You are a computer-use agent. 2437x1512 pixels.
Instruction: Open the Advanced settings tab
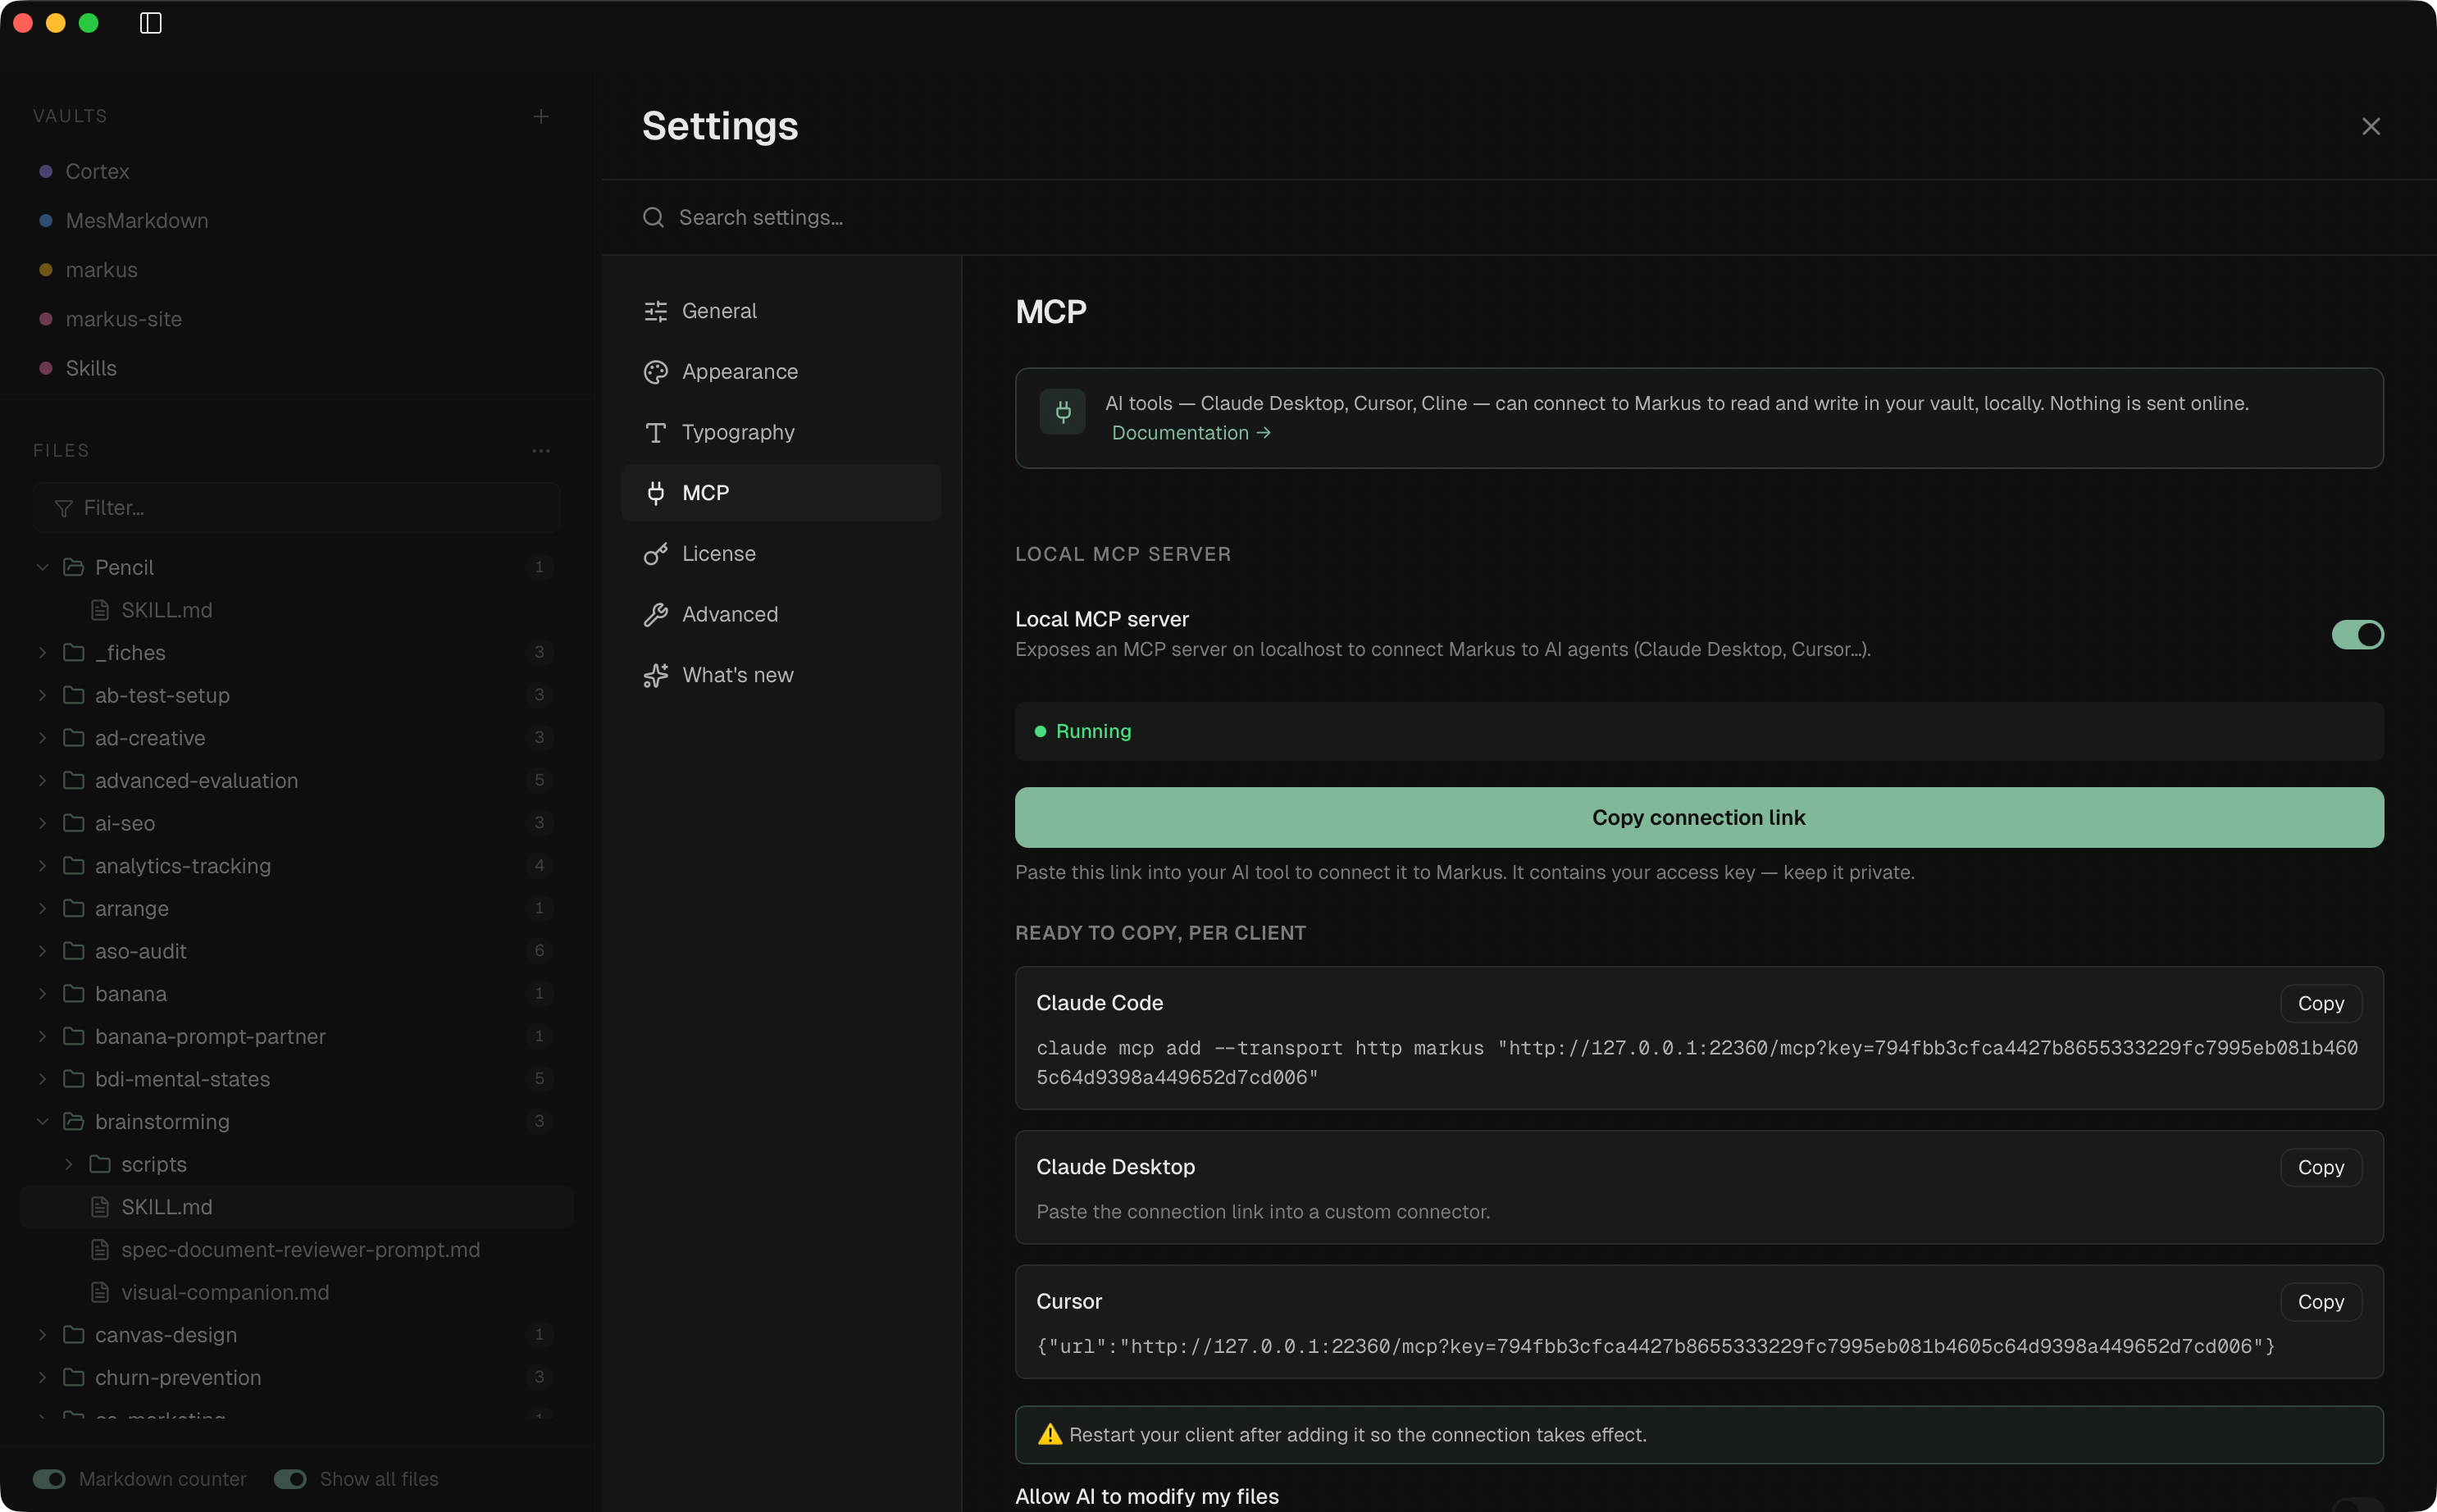781,614
